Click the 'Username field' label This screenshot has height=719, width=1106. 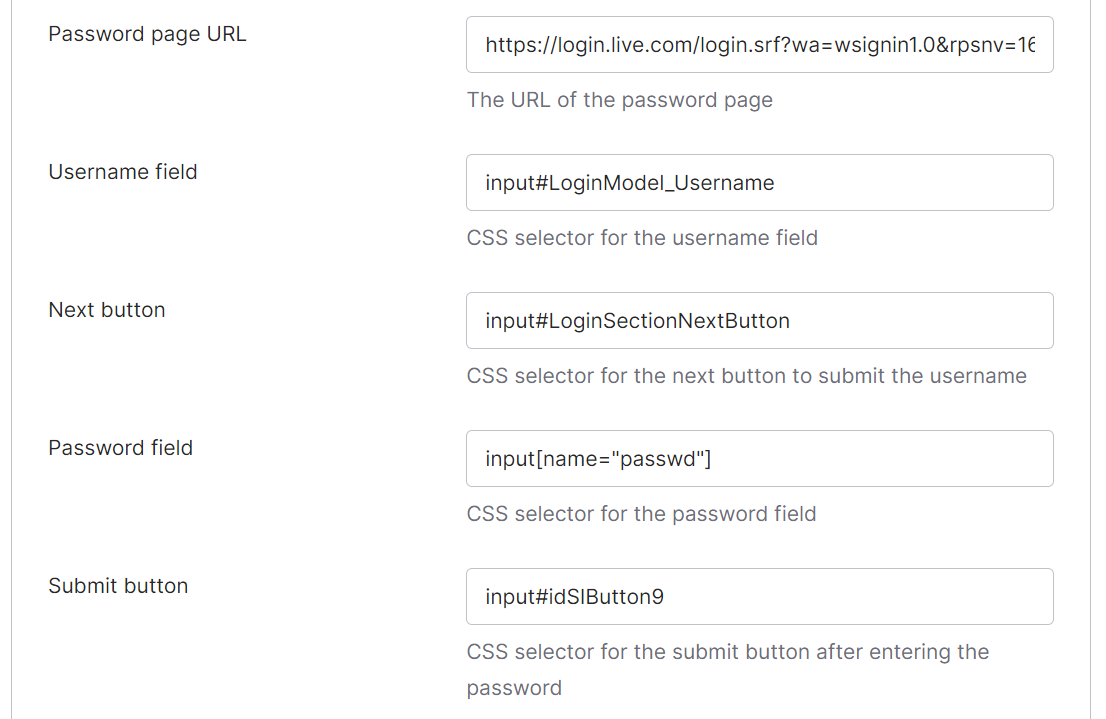pos(123,172)
